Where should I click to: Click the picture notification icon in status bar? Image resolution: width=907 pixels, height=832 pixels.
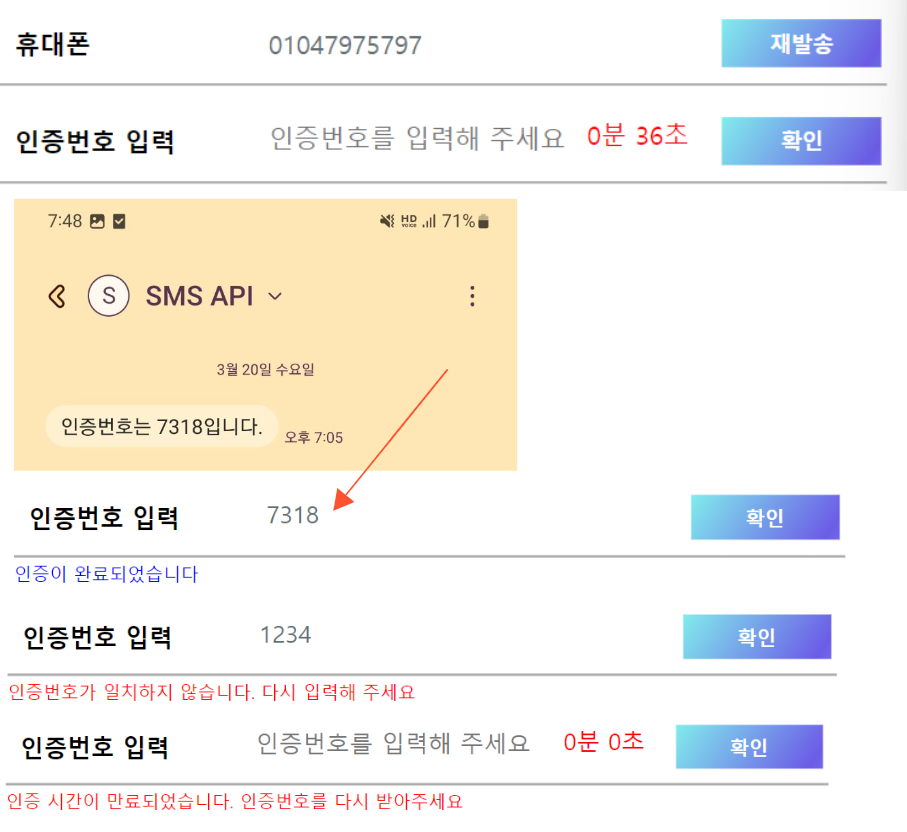click(x=97, y=222)
